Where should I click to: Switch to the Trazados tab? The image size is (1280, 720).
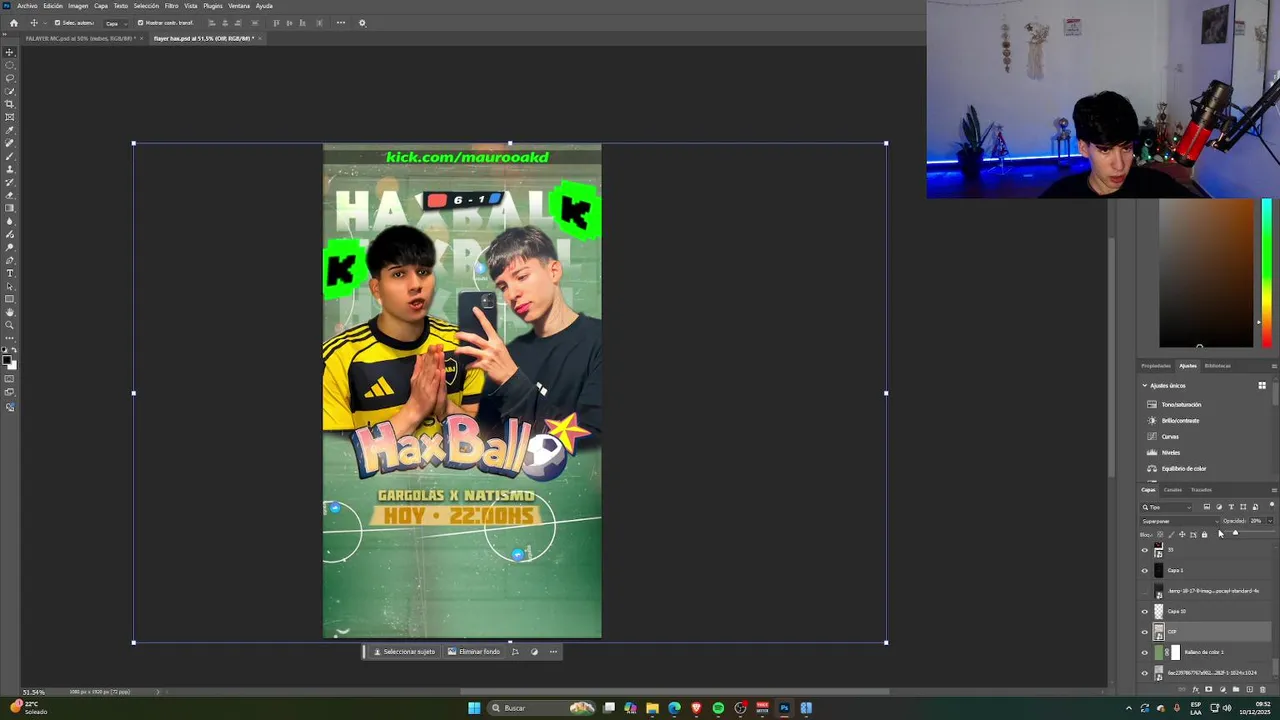(1201, 490)
